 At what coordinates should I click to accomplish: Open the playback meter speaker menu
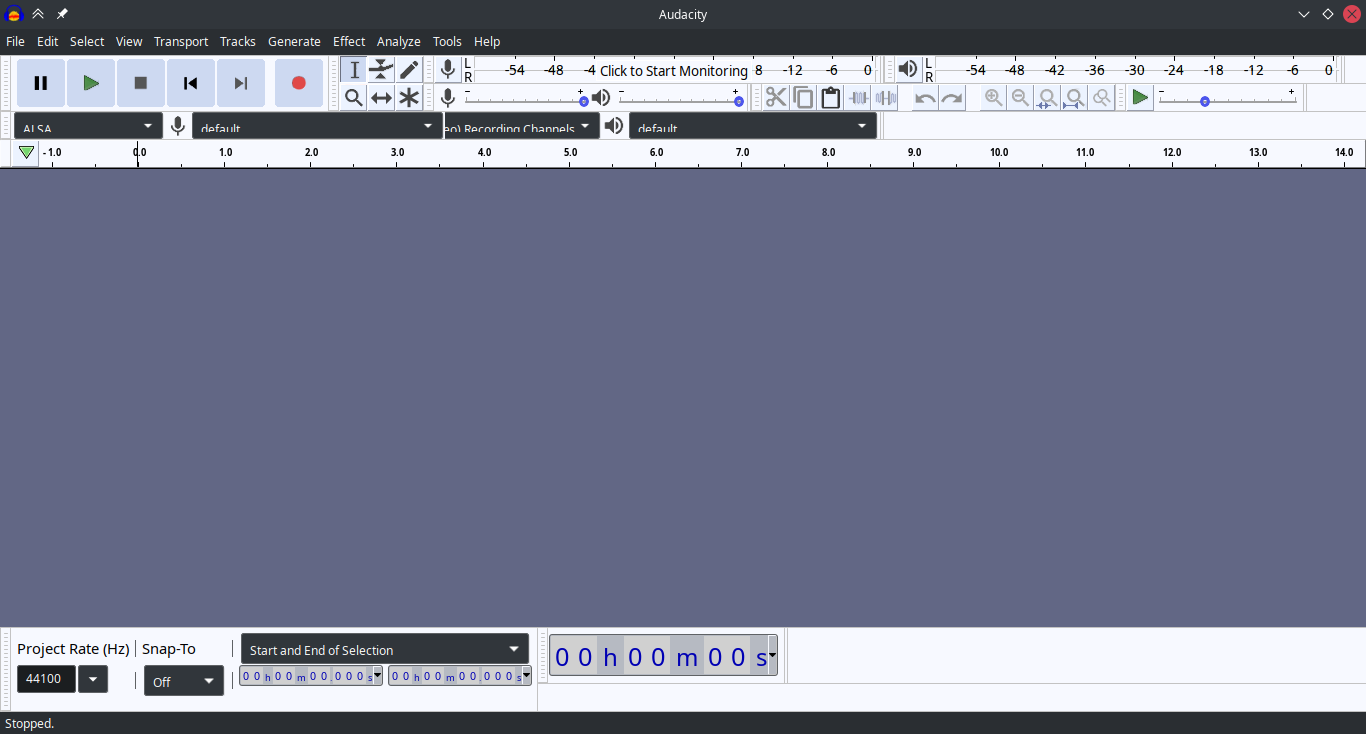pos(908,69)
